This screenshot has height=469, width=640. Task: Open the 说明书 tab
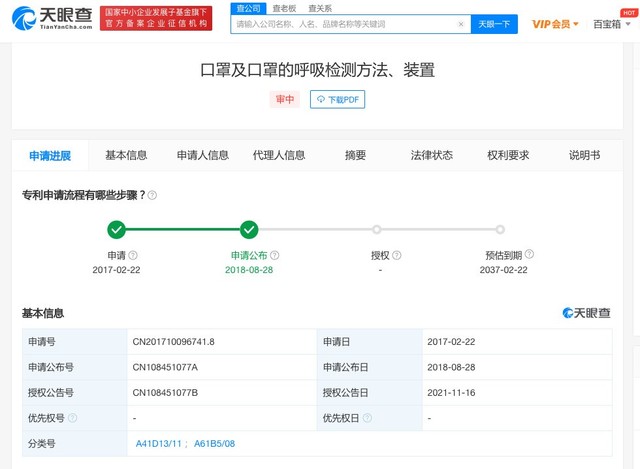(584, 155)
